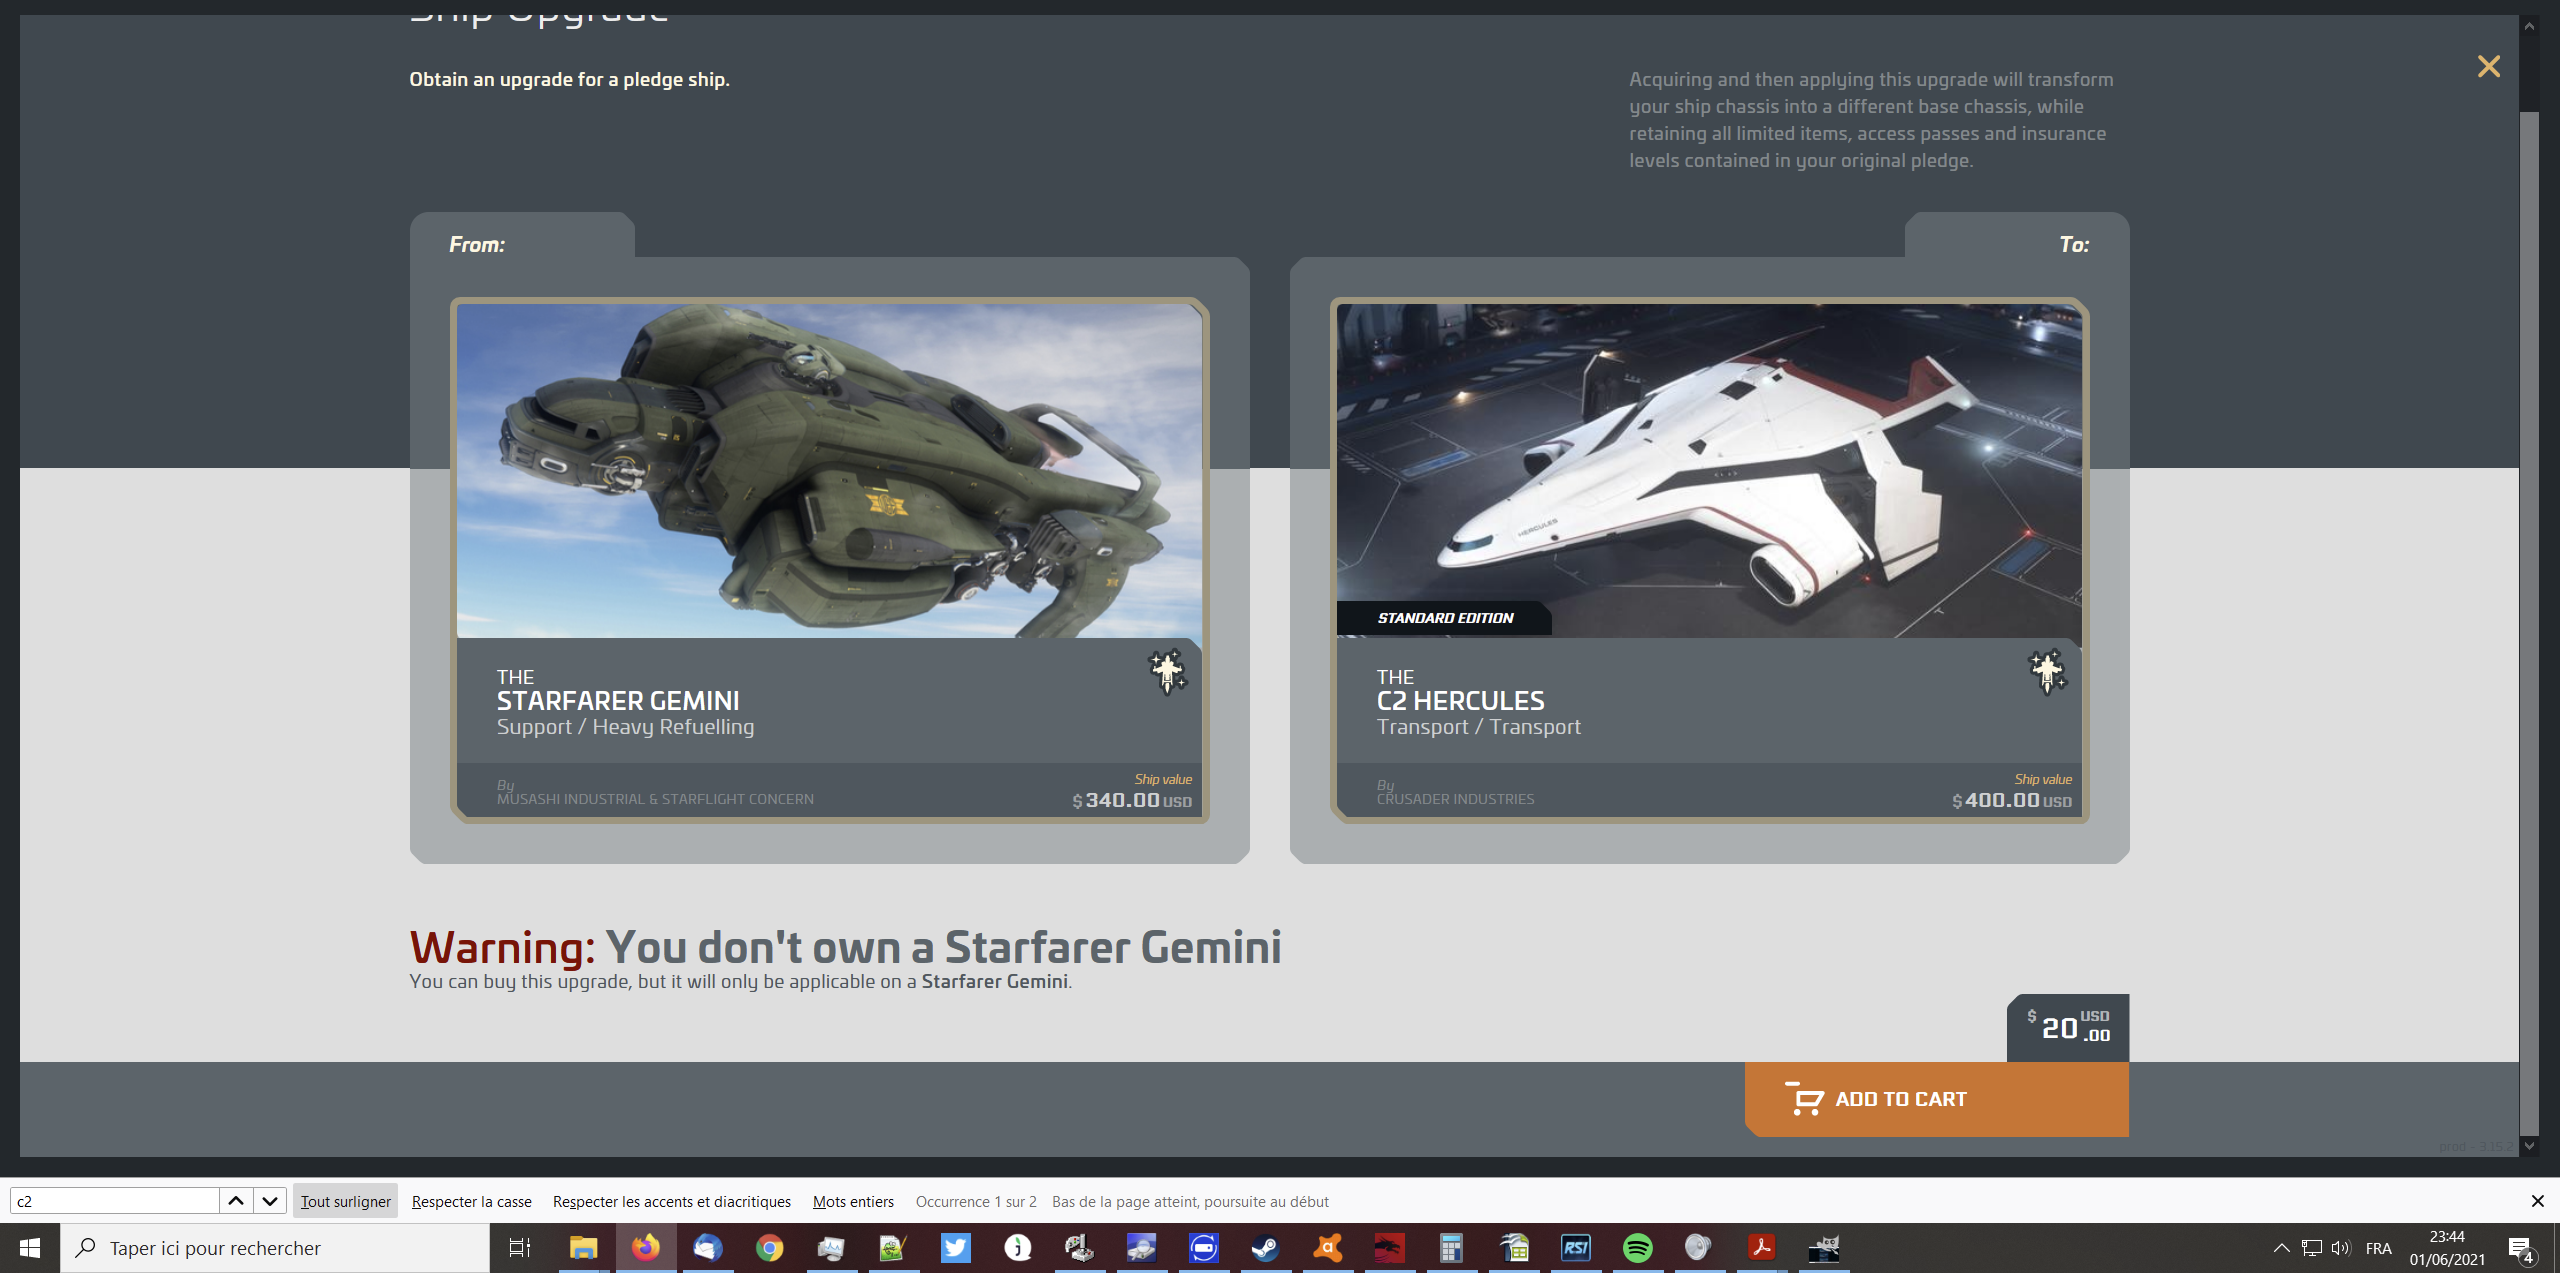Go to next find occurrence arrow

tap(270, 1201)
